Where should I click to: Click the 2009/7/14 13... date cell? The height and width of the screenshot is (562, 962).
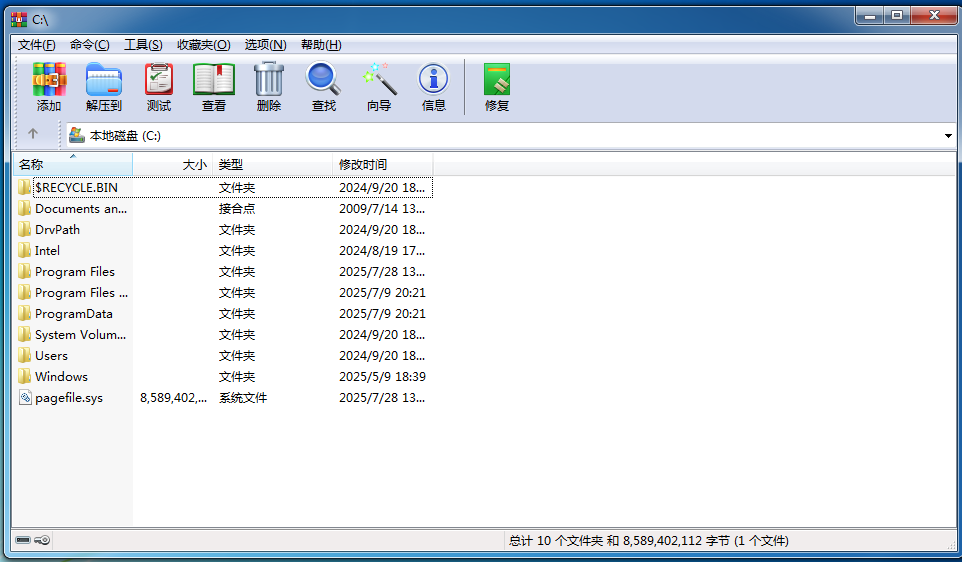pyautogui.click(x=382, y=209)
